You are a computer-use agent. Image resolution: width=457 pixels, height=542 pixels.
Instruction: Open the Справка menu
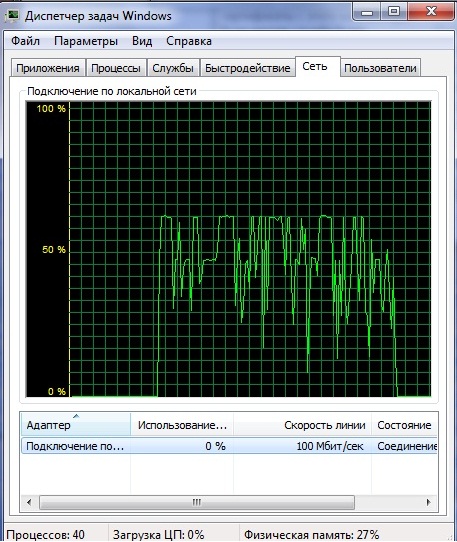click(x=189, y=41)
